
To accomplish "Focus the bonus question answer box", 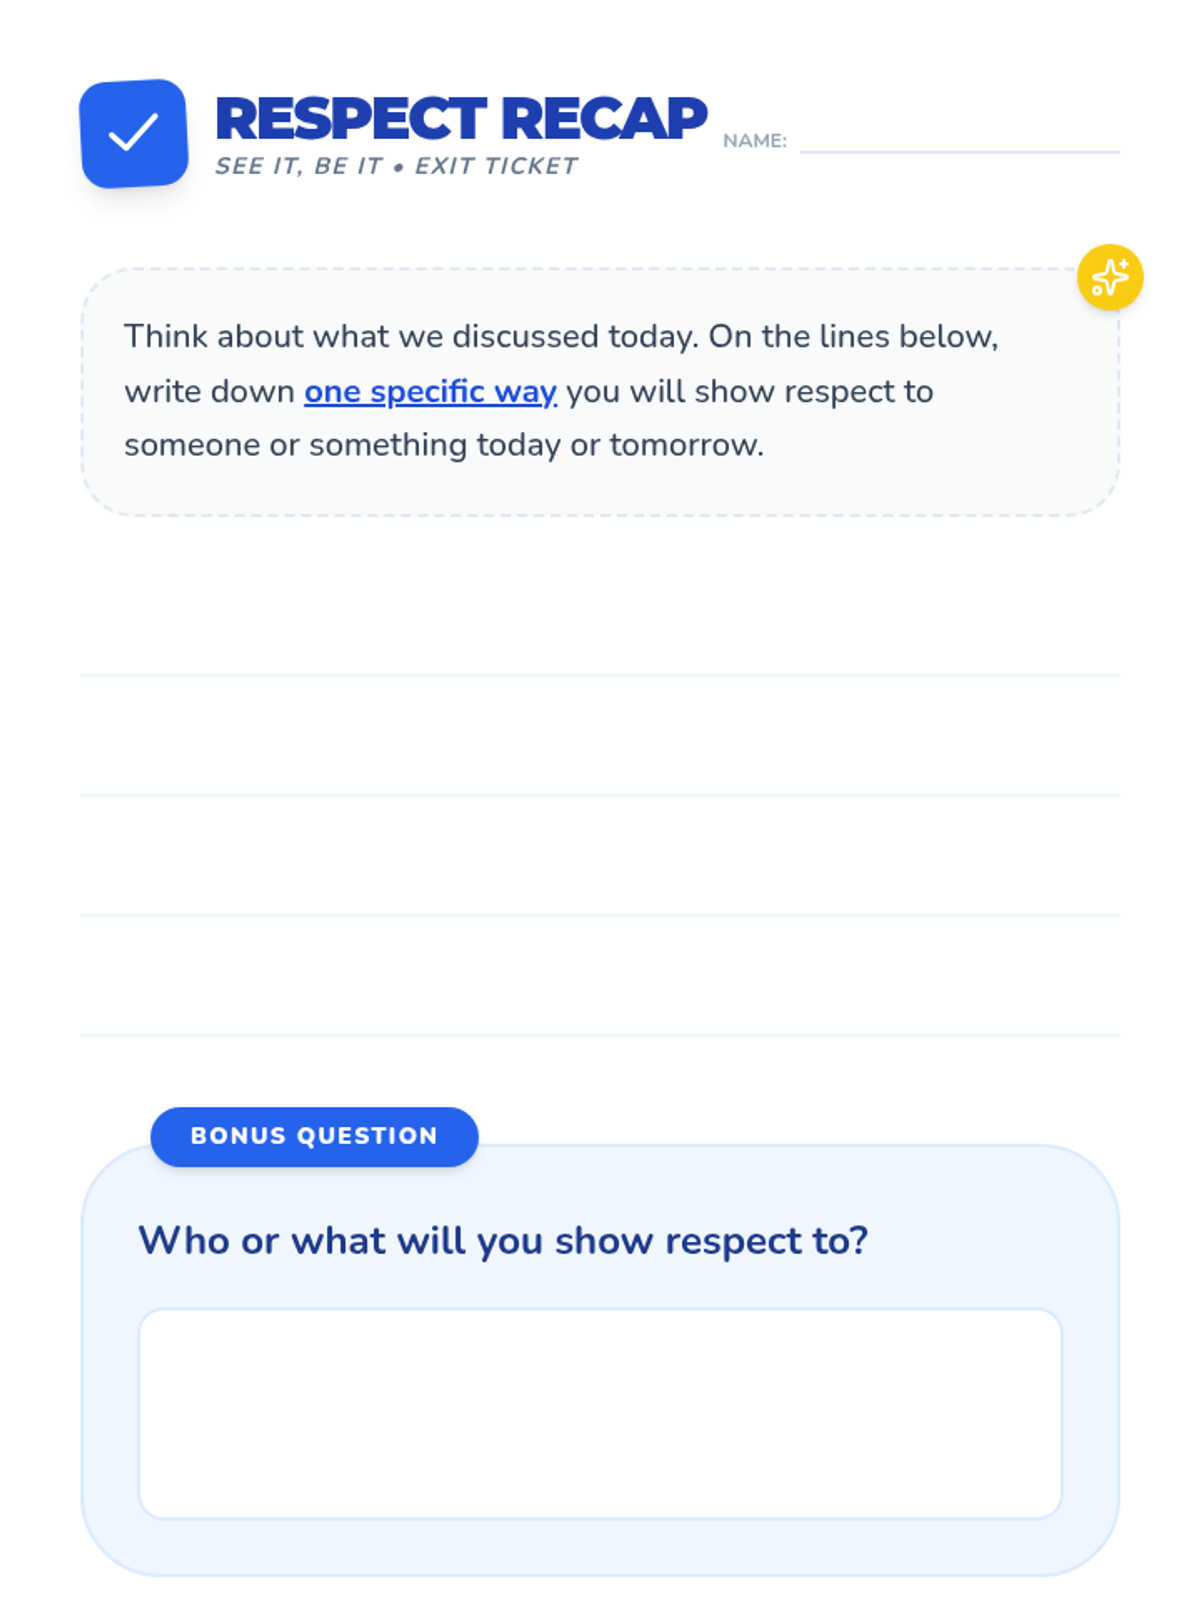I will coord(600,1413).
